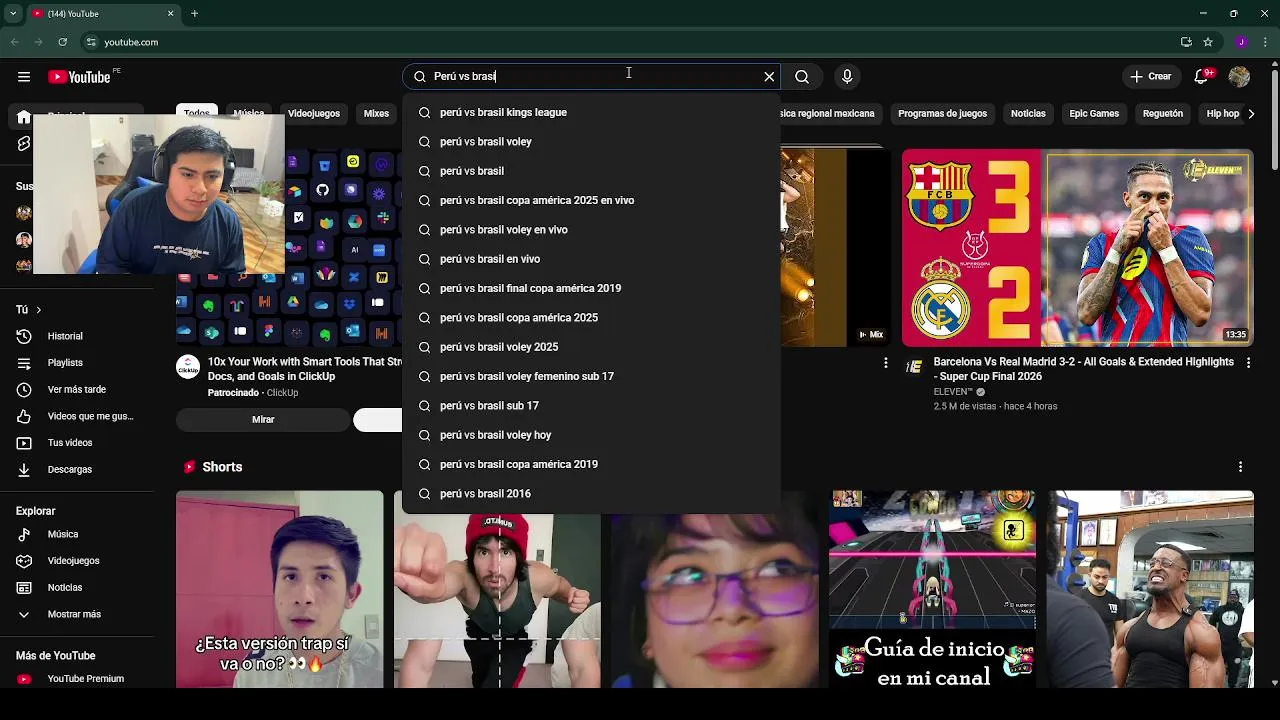This screenshot has width=1280, height=720.
Task: Open ClickUp ad title link
Action: pyautogui.click(x=305, y=369)
